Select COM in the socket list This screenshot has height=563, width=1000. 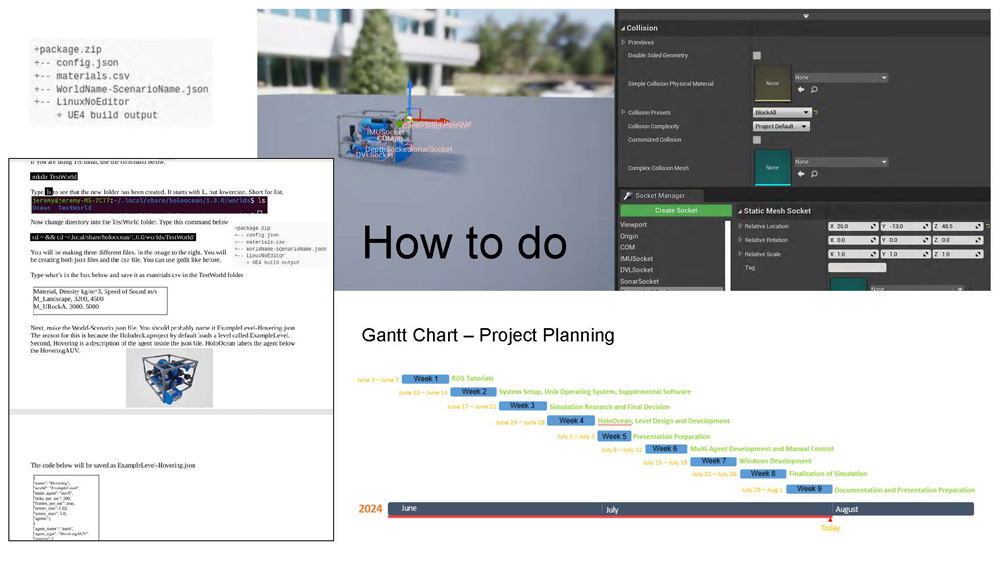tap(628, 247)
